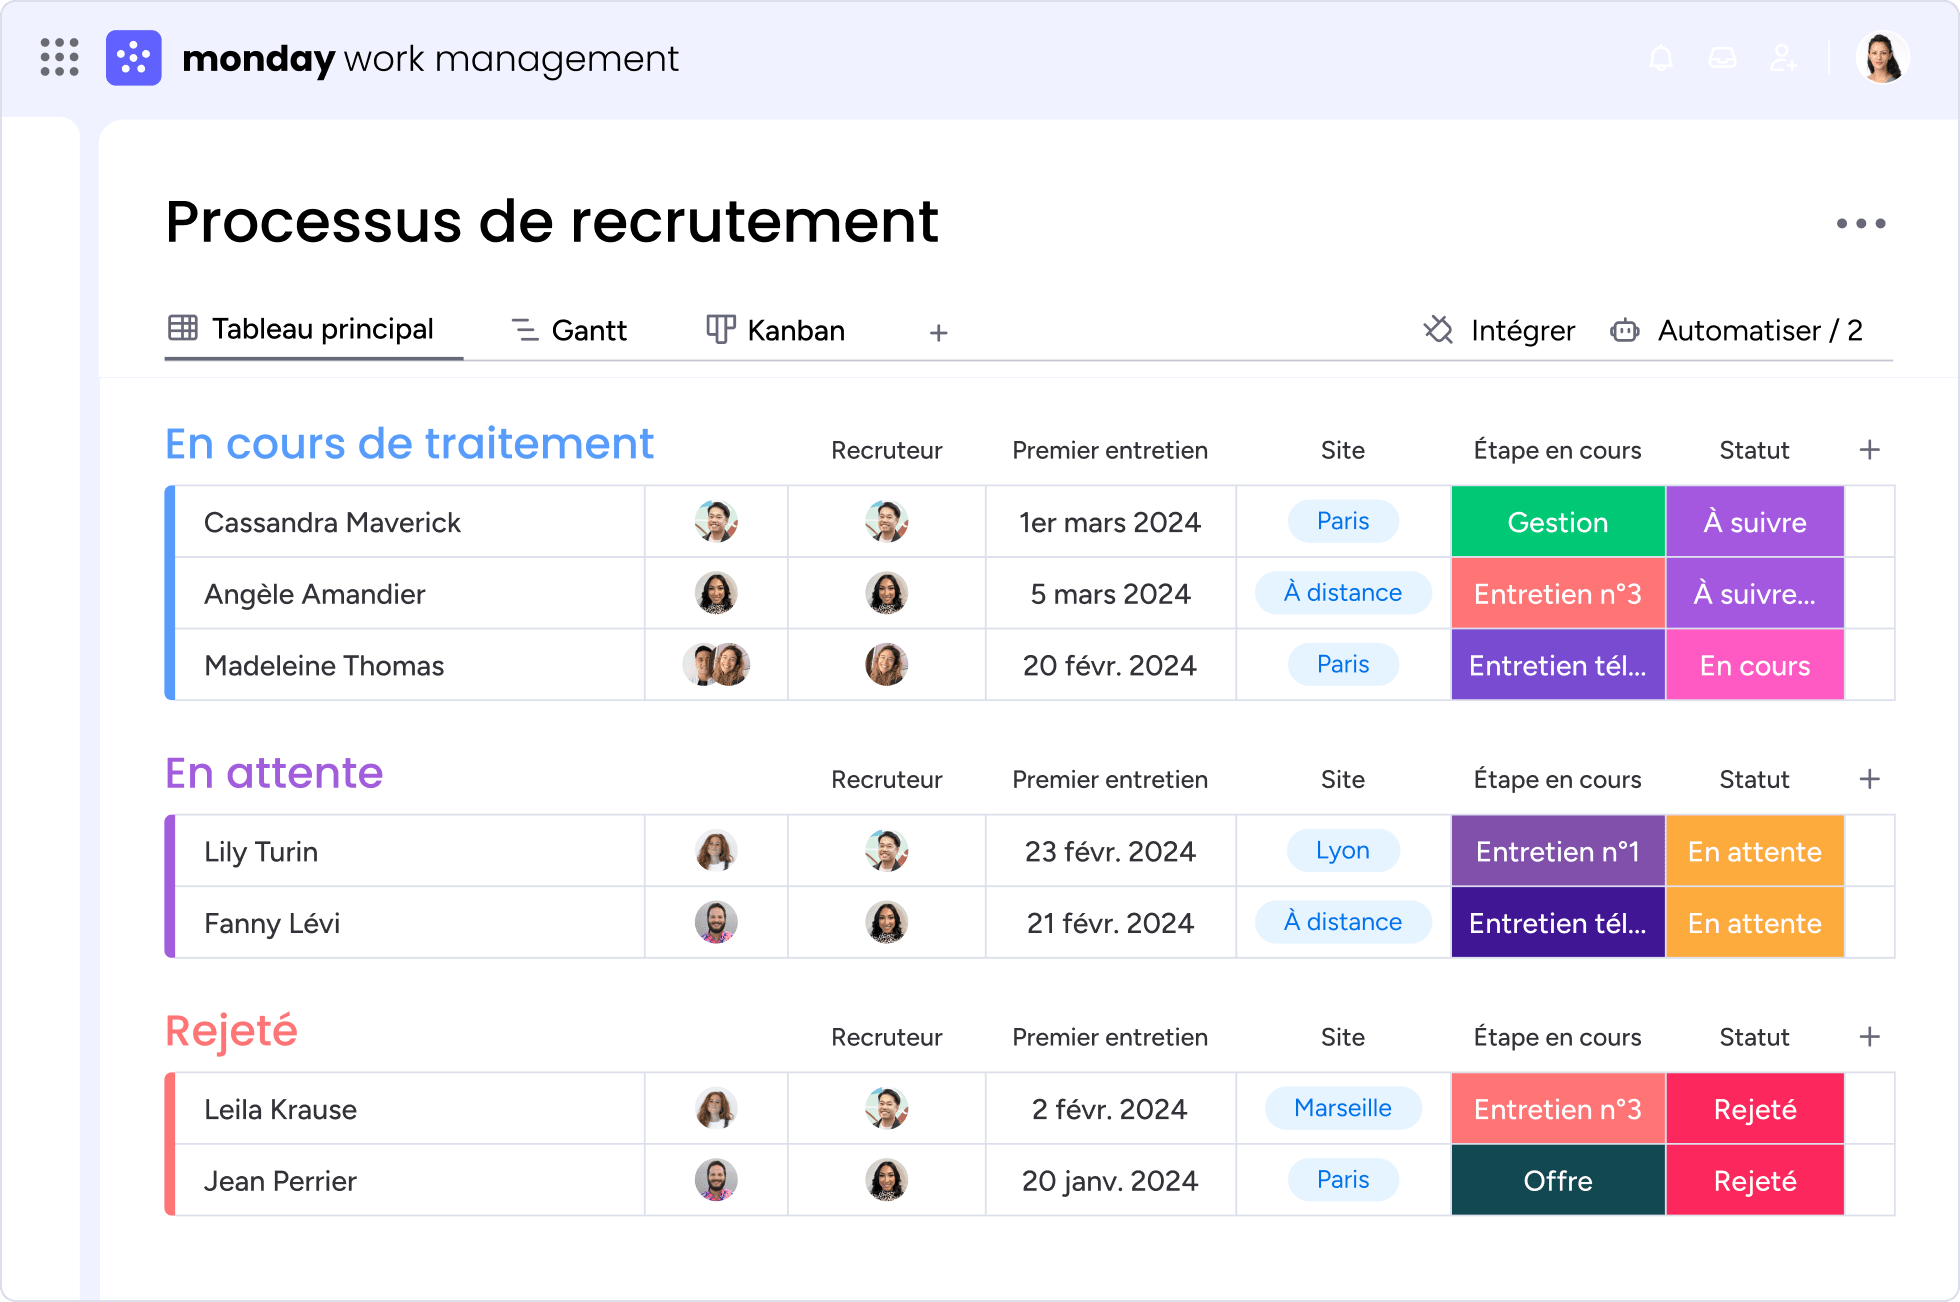Click Paris tag for Jean Perrier
Screen dimensions: 1960x1302
[1343, 1180]
